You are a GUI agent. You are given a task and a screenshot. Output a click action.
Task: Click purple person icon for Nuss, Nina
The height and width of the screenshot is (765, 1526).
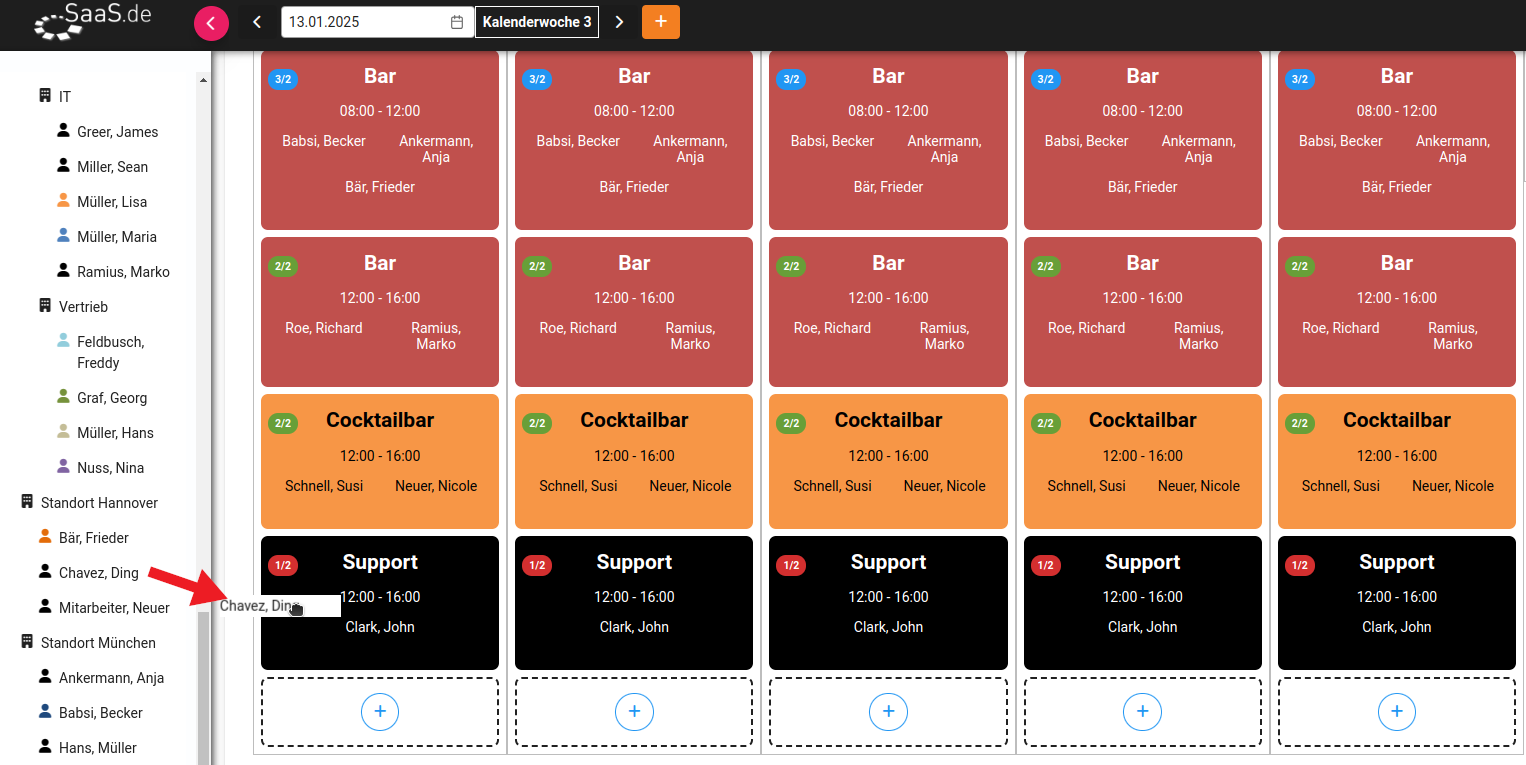point(64,467)
